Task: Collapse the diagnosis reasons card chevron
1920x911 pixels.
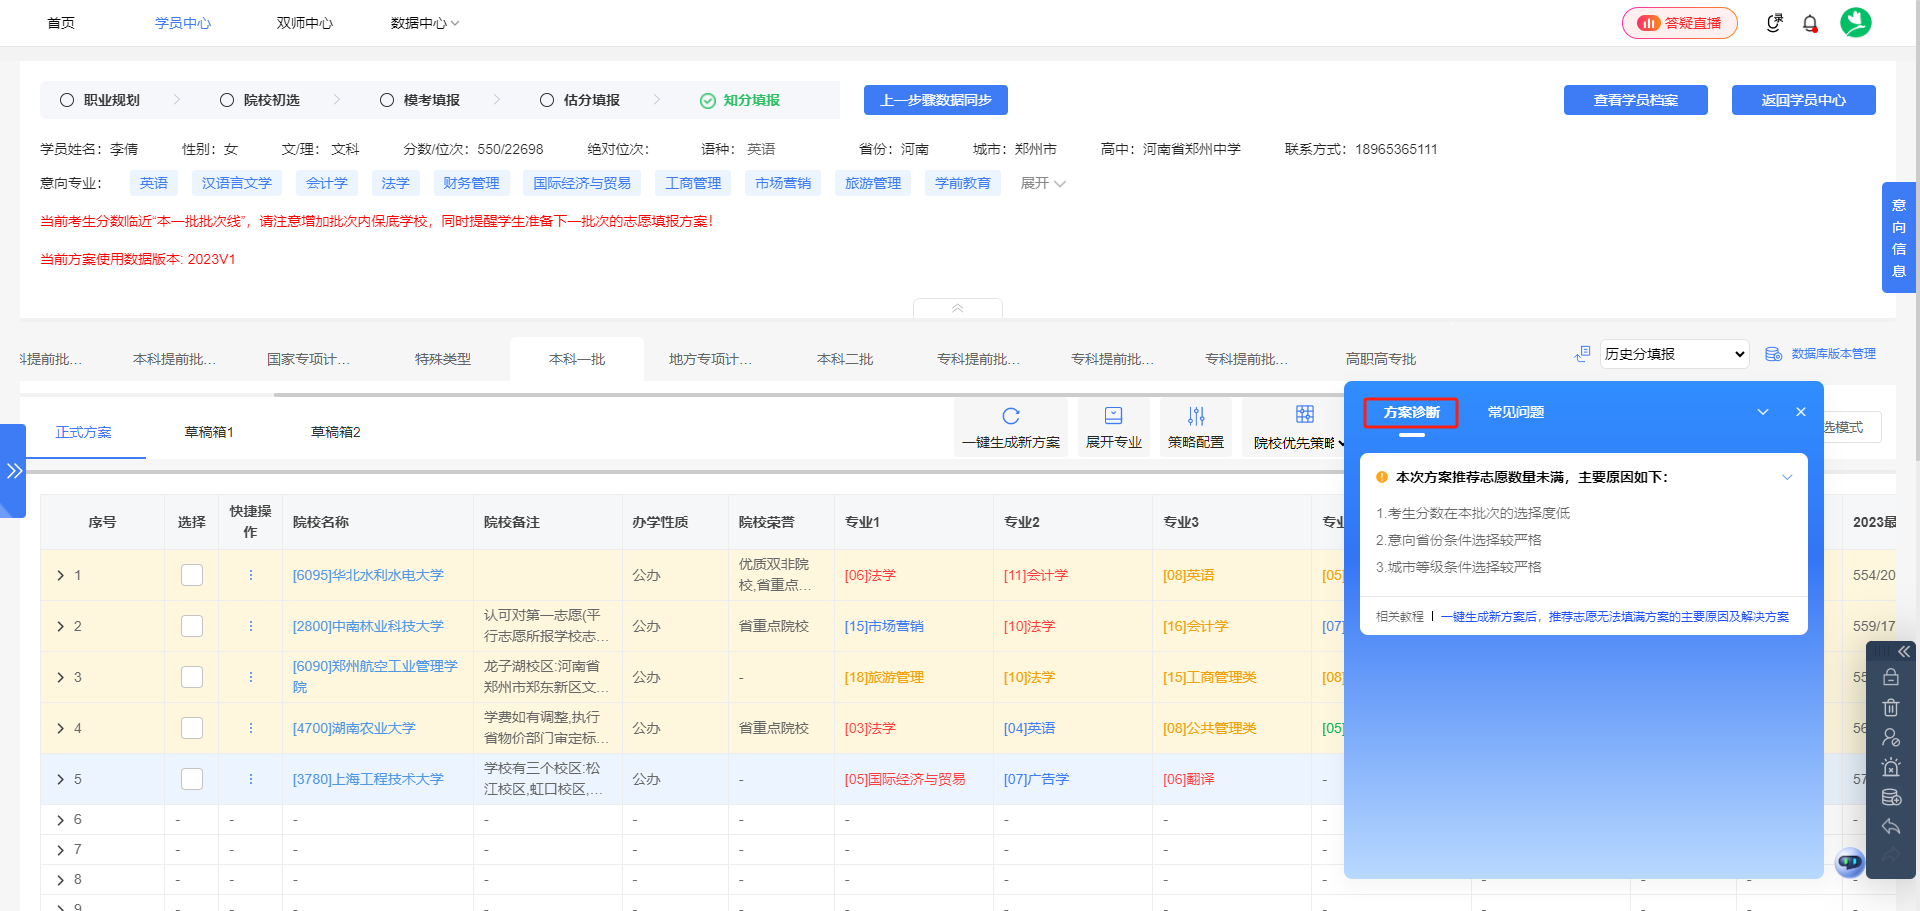Action: click(x=1787, y=477)
